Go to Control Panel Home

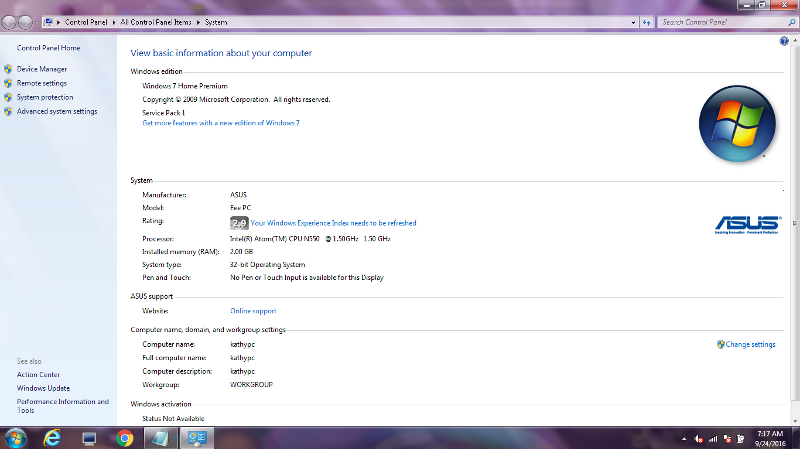pyautogui.click(x=48, y=48)
